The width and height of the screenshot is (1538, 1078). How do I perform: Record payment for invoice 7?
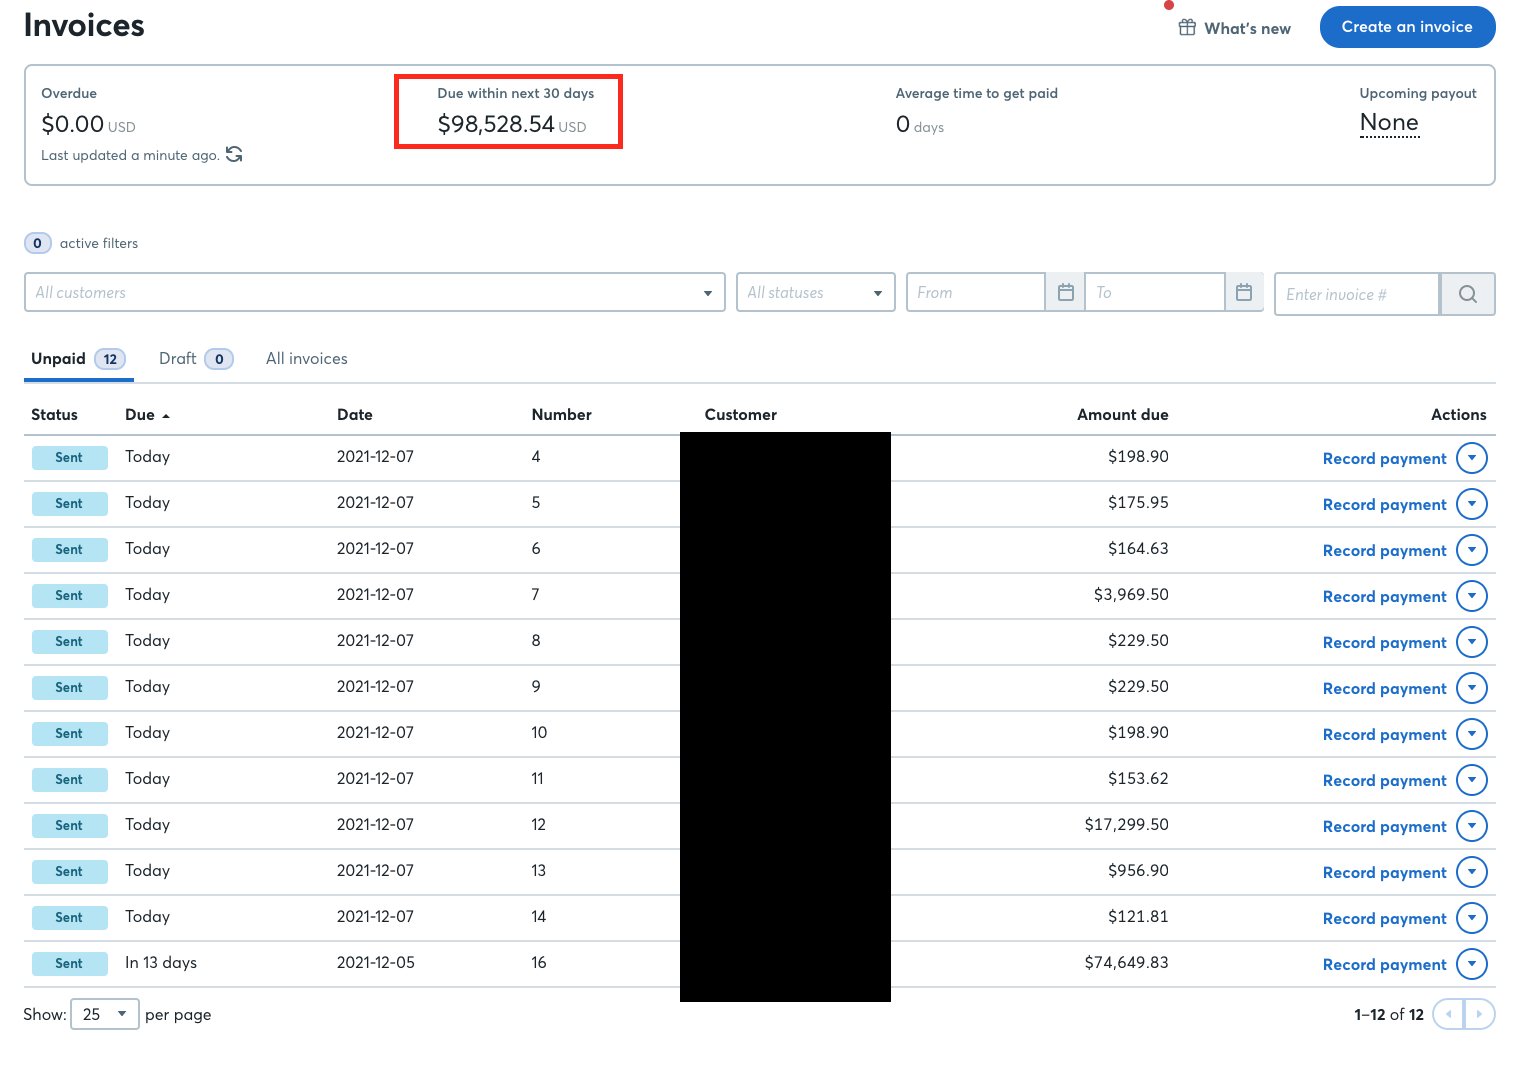pos(1384,597)
